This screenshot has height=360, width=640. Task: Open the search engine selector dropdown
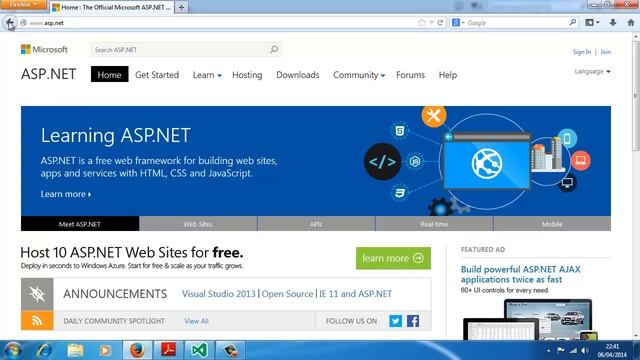458,23
